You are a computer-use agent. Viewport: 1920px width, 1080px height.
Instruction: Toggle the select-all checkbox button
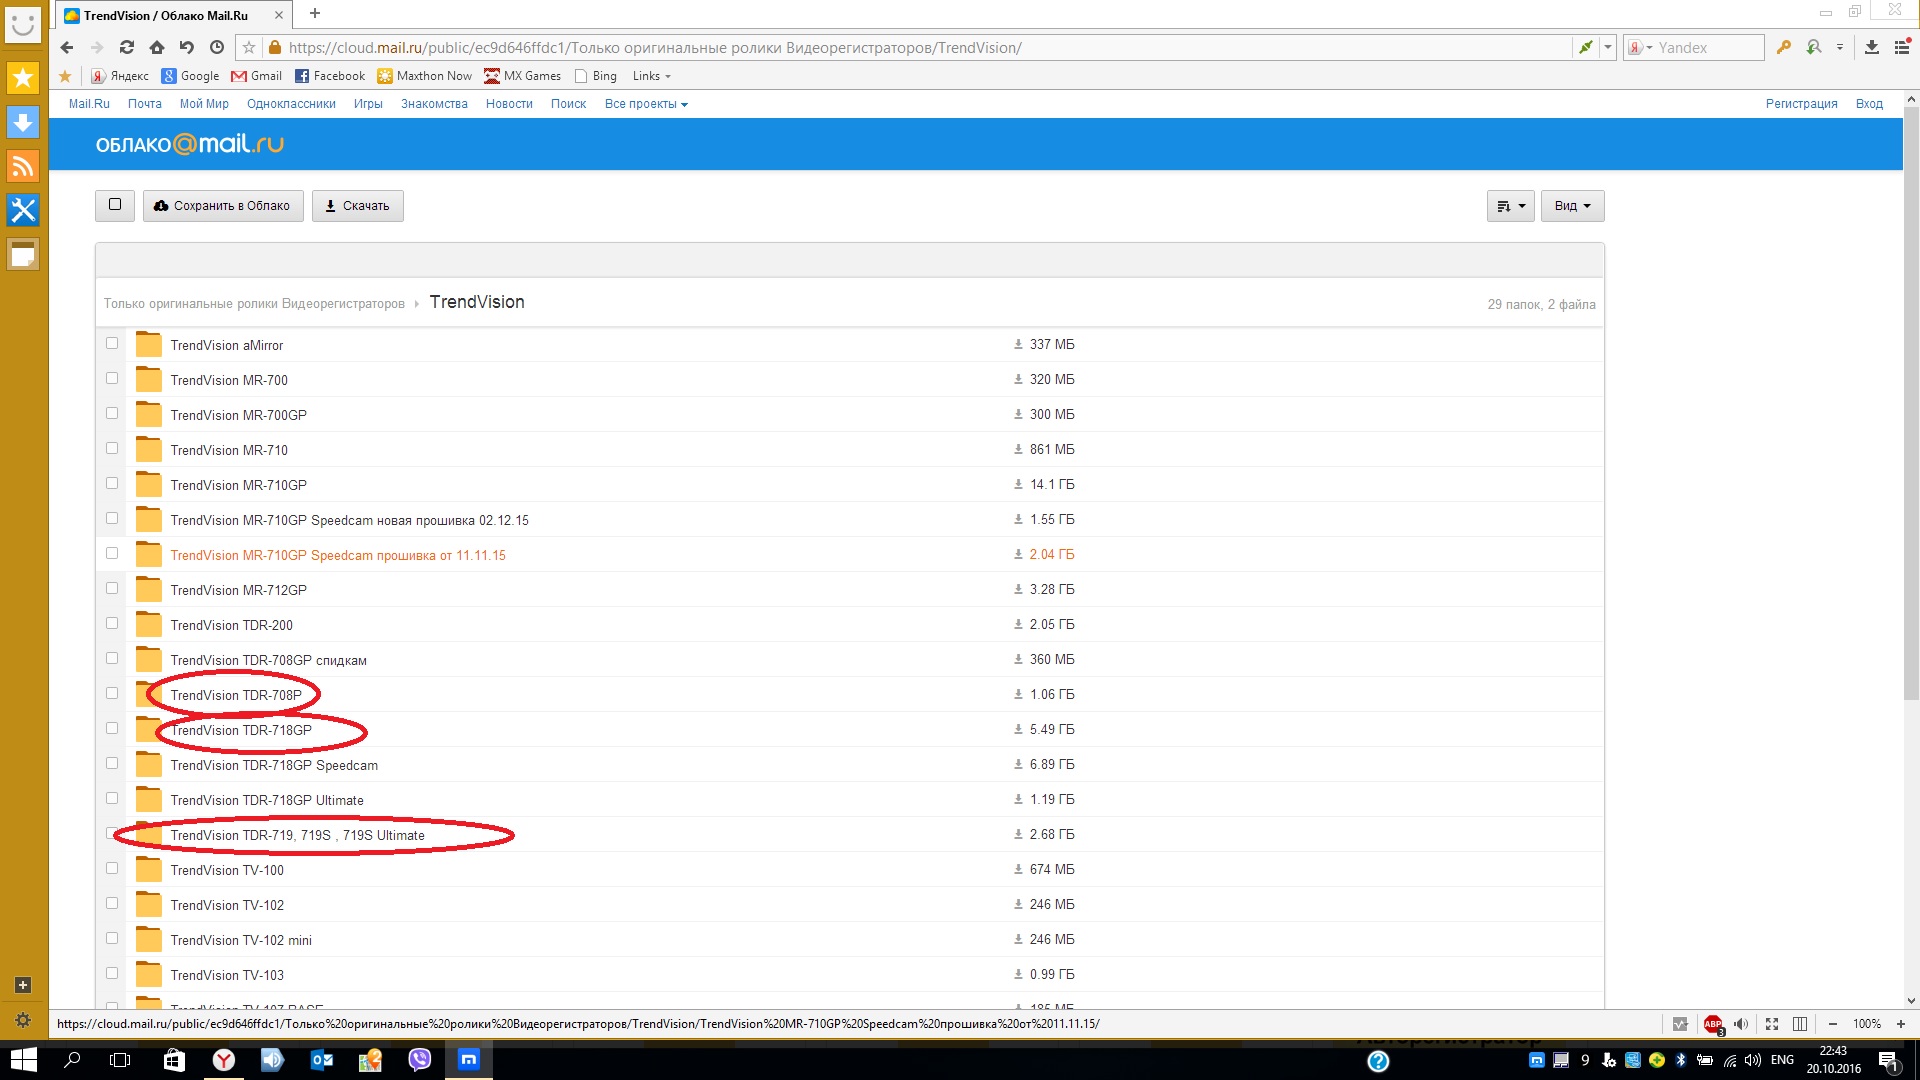(115, 205)
